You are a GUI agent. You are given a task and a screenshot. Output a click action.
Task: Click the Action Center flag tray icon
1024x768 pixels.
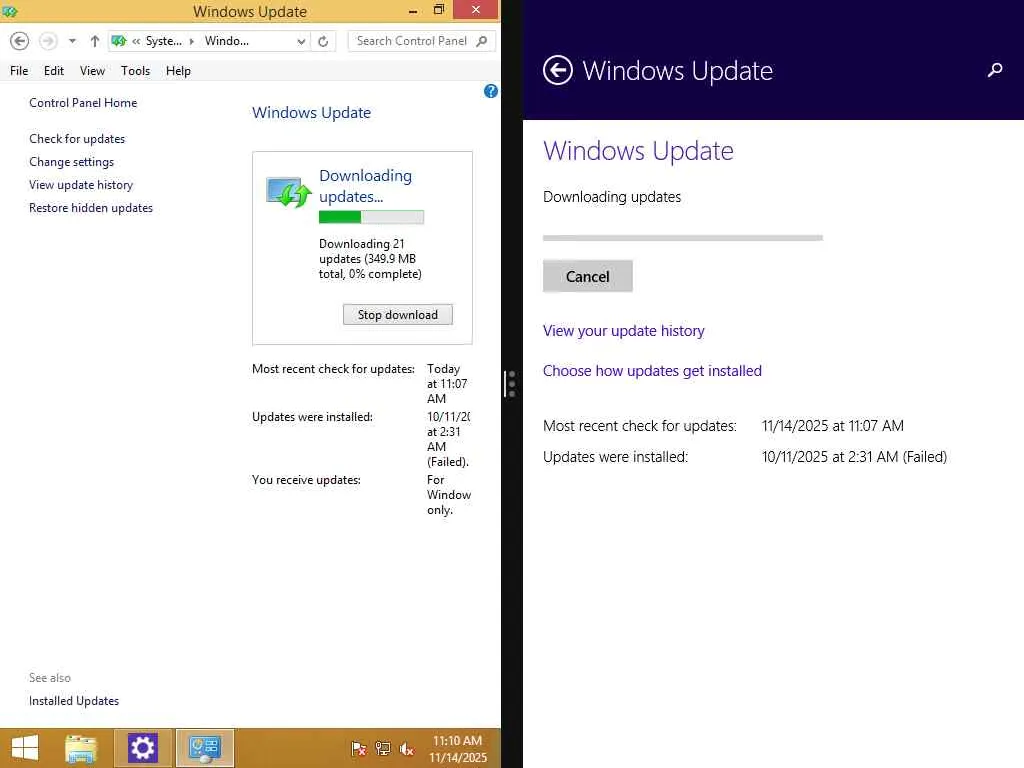(359, 749)
